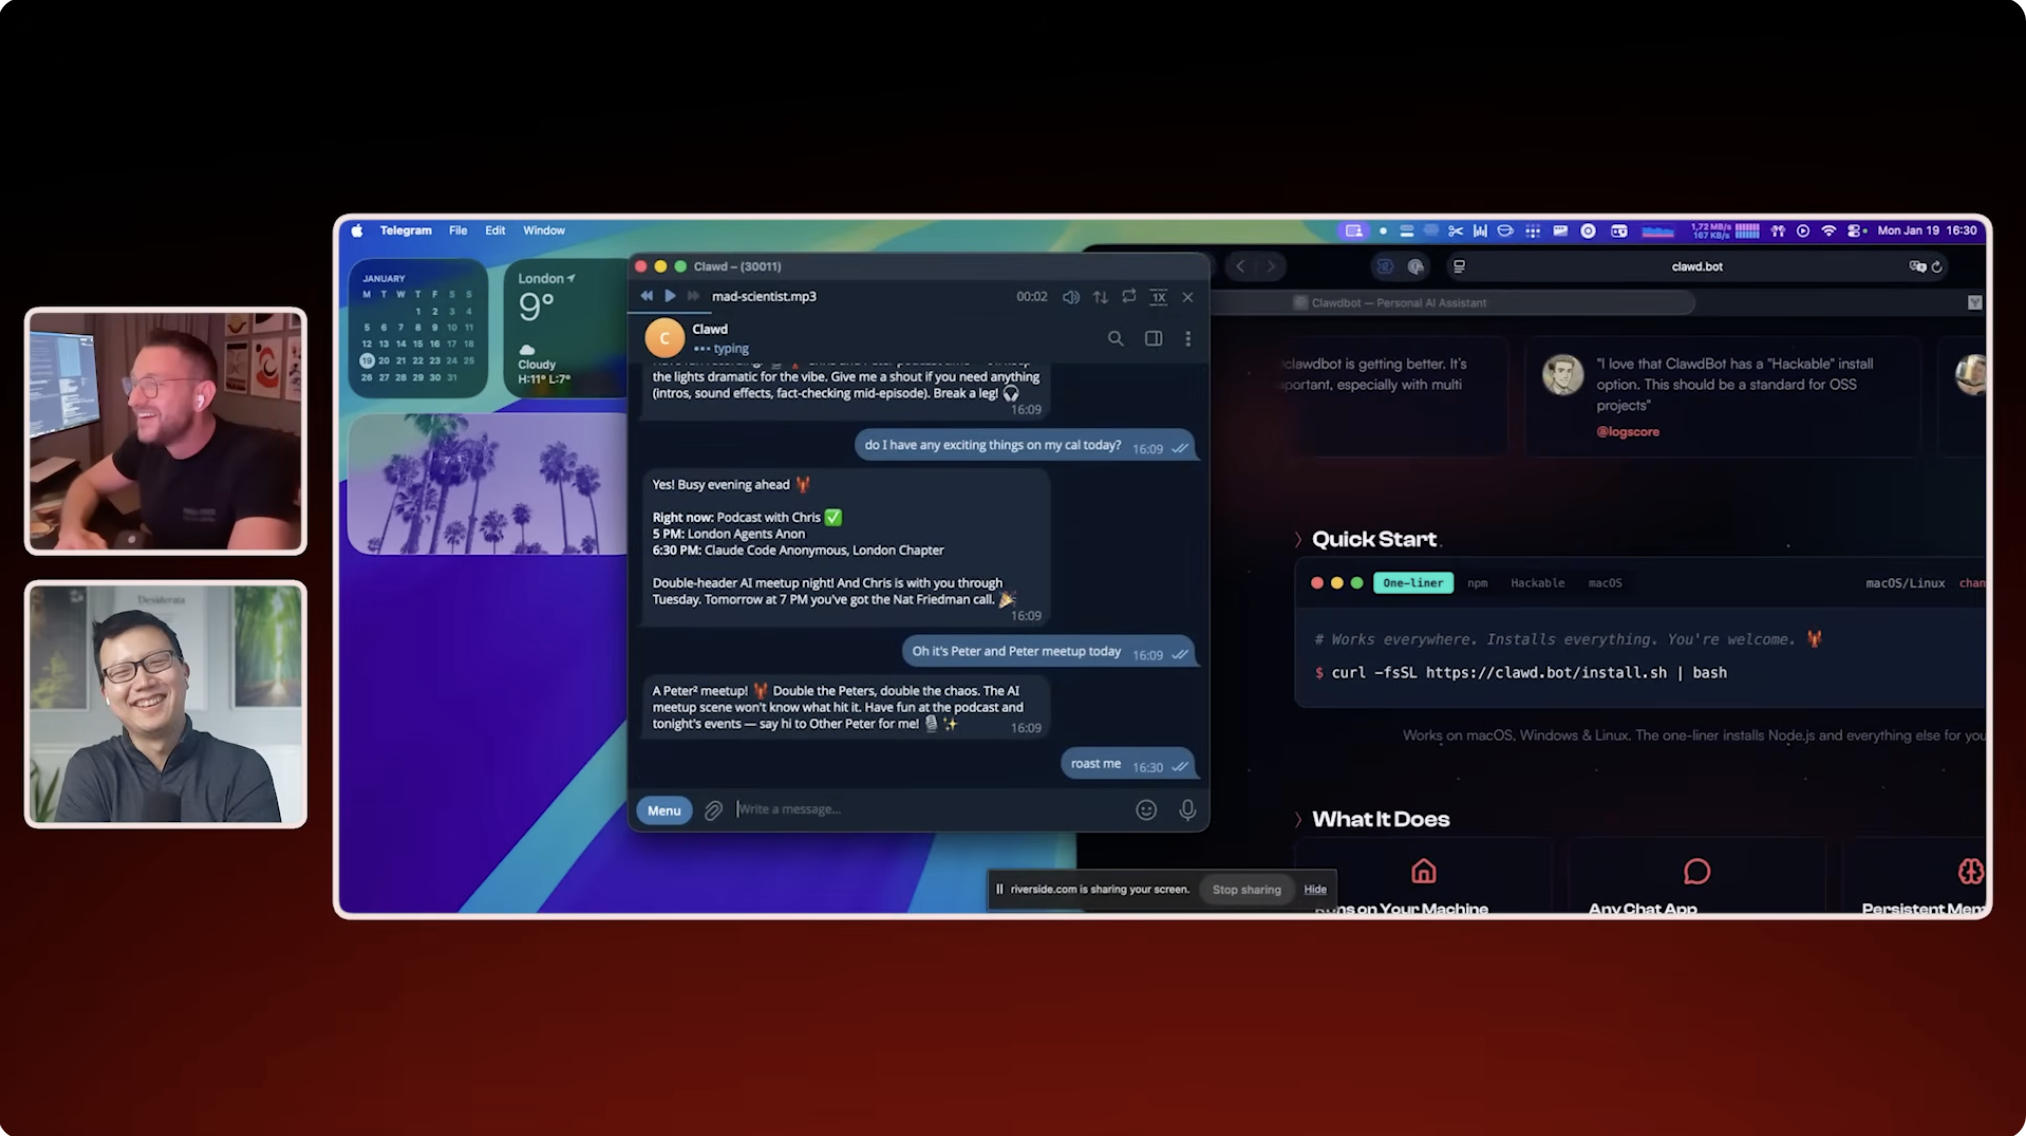Collapse the Quick Start section chevron
The image size is (2026, 1136).
pyautogui.click(x=1298, y=540)
